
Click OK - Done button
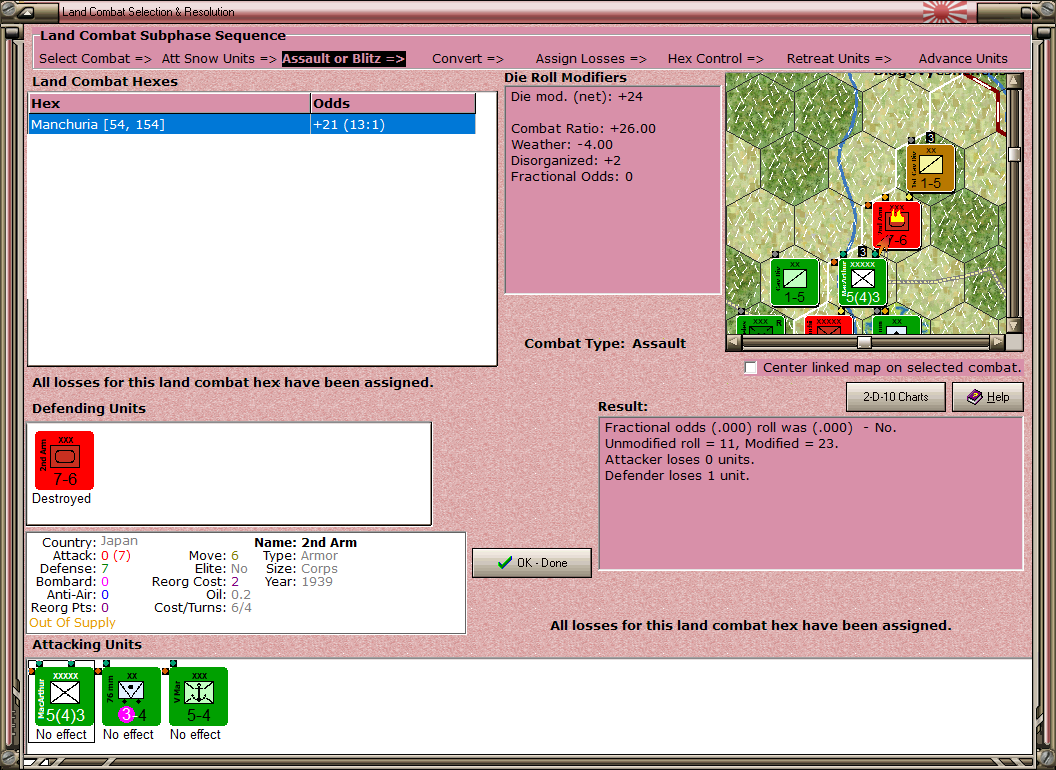532,563
